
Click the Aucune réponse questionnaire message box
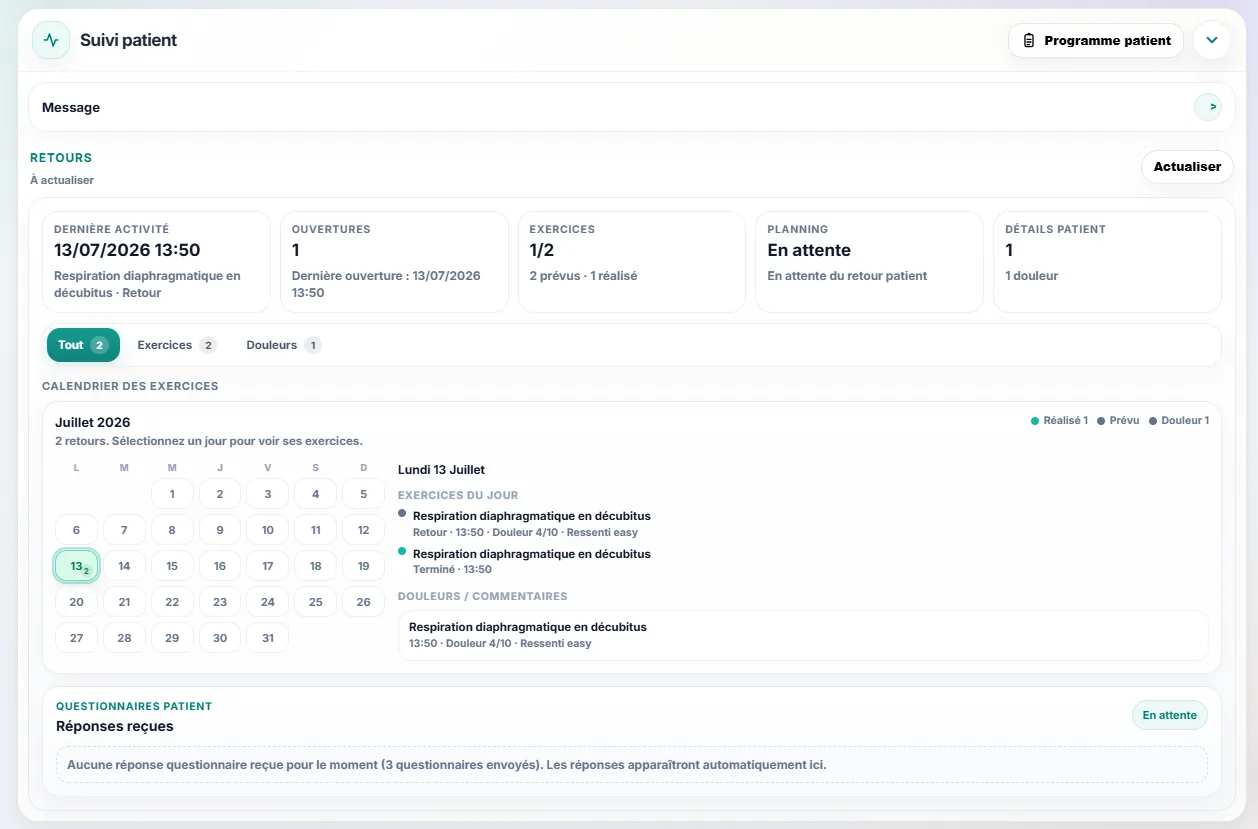[x=631, y=765]
